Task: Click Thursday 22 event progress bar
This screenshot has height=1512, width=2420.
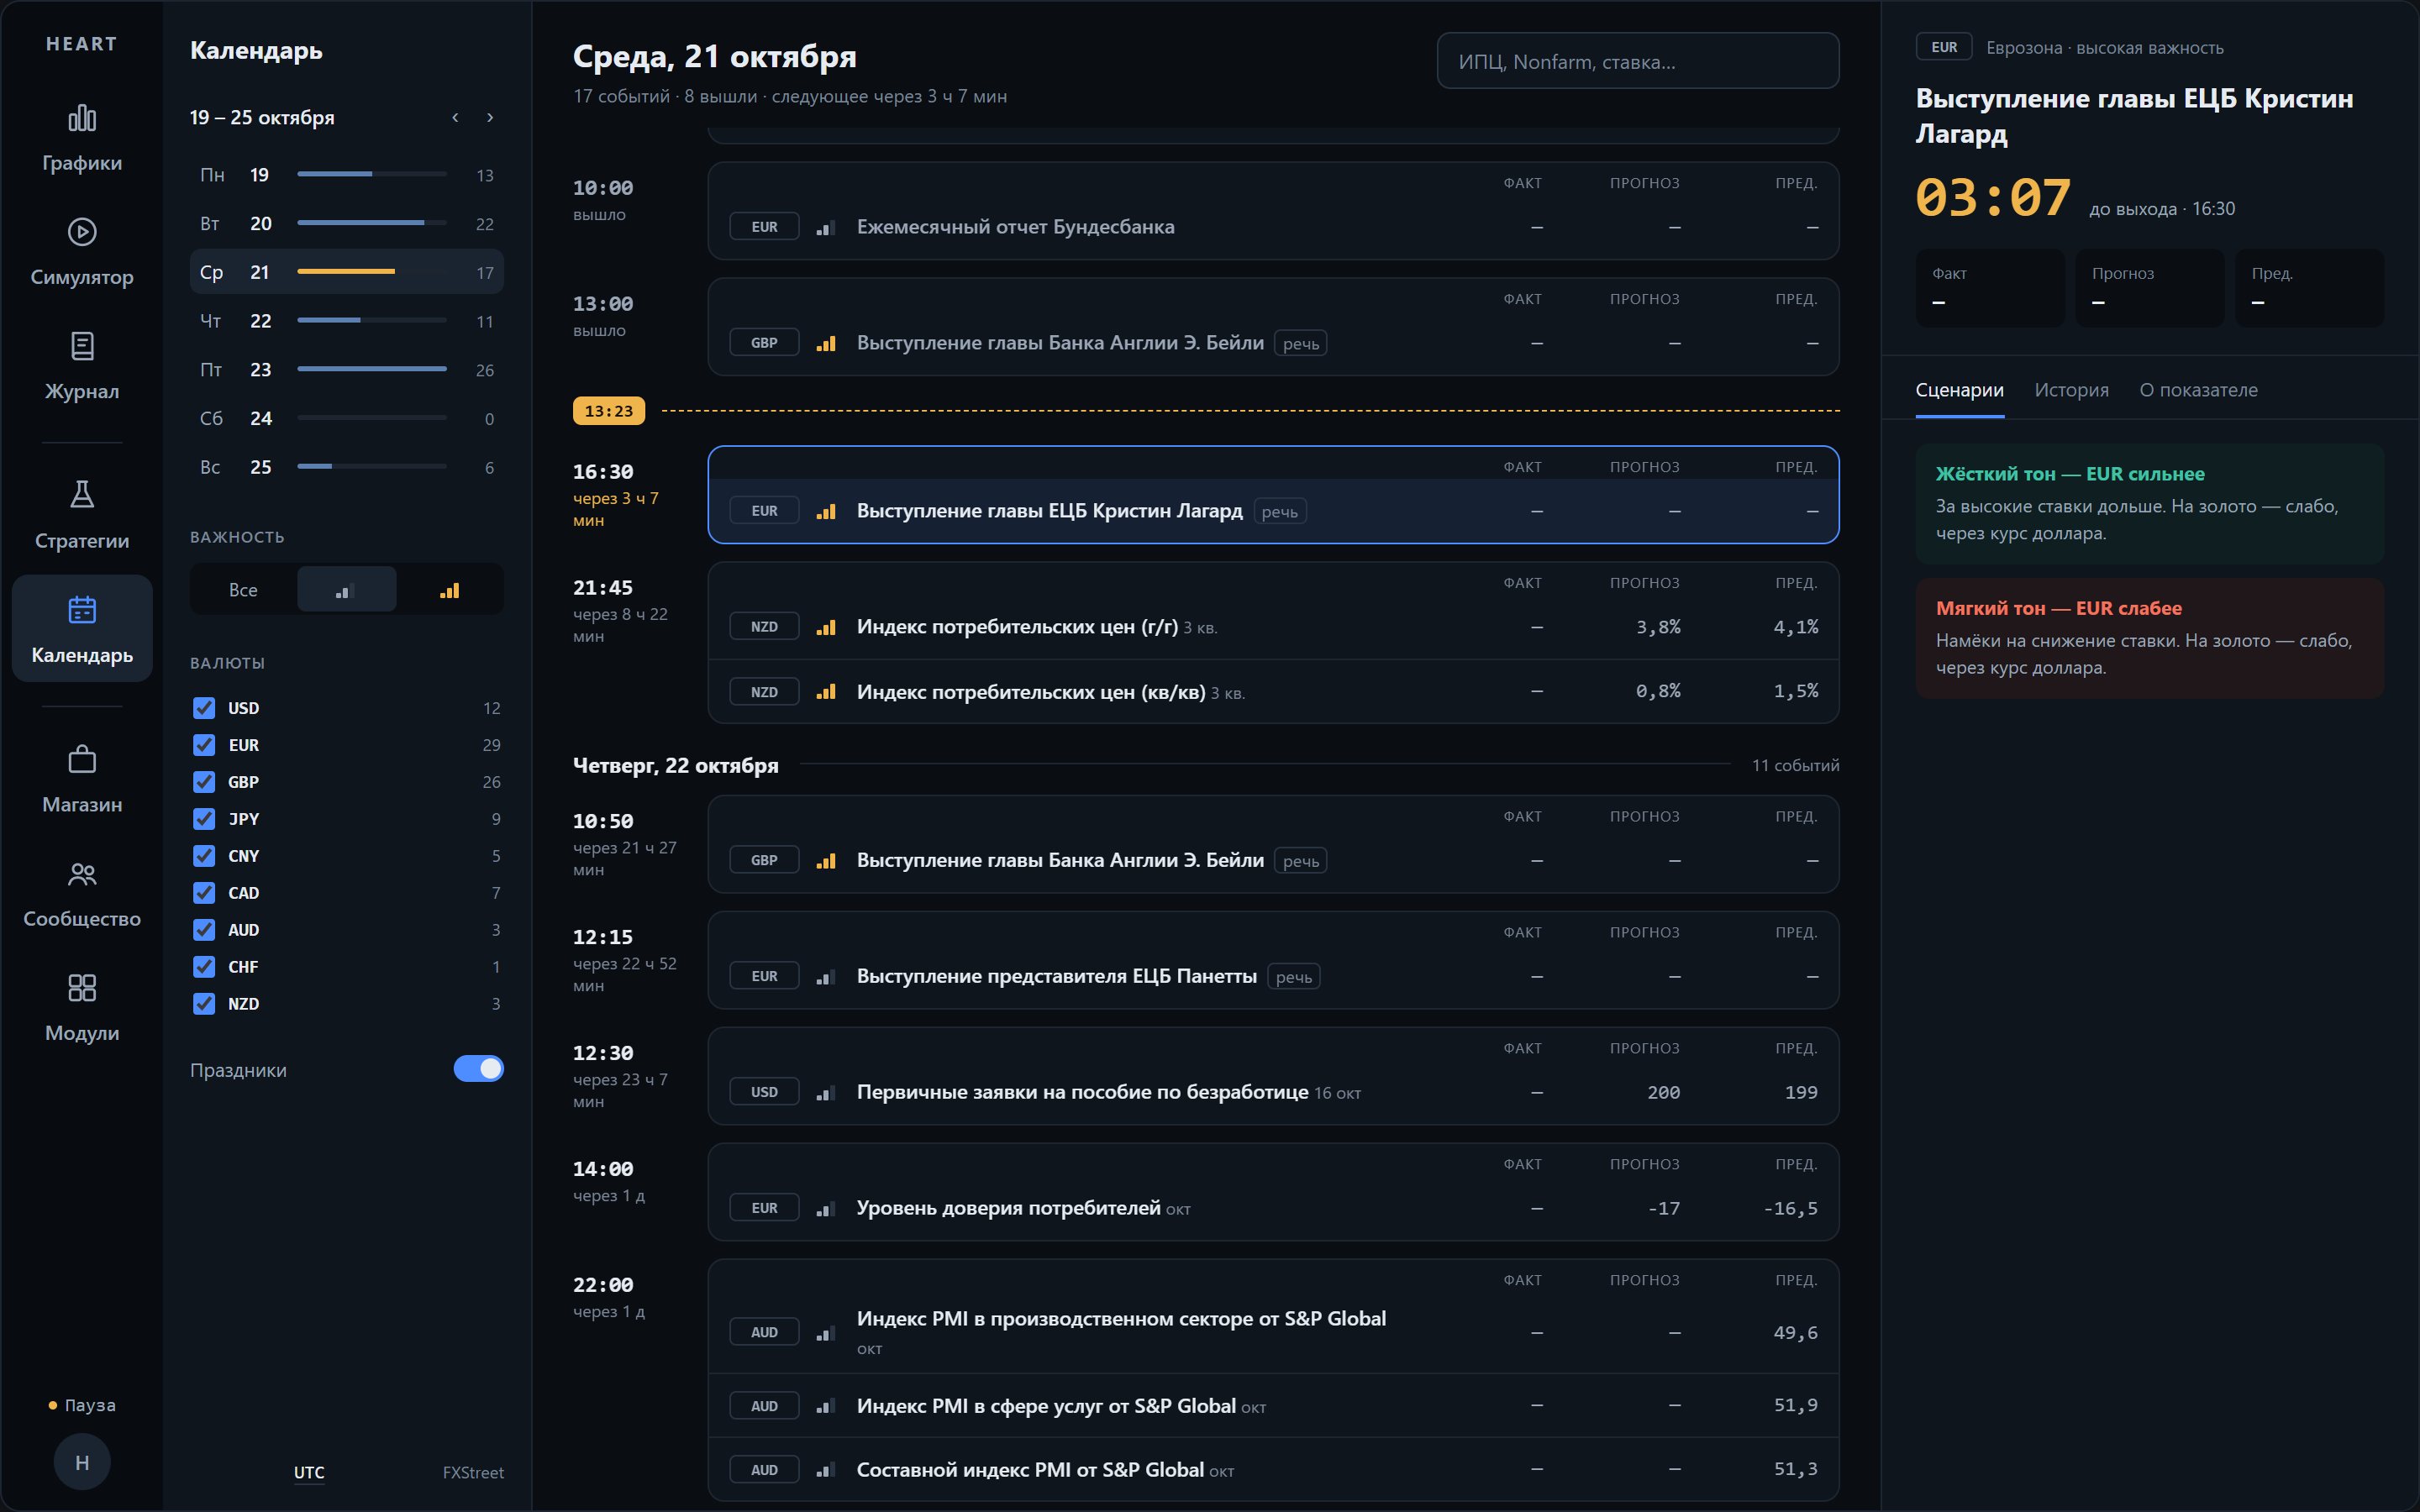Action: pyautogui.click(x=372, y=320)
